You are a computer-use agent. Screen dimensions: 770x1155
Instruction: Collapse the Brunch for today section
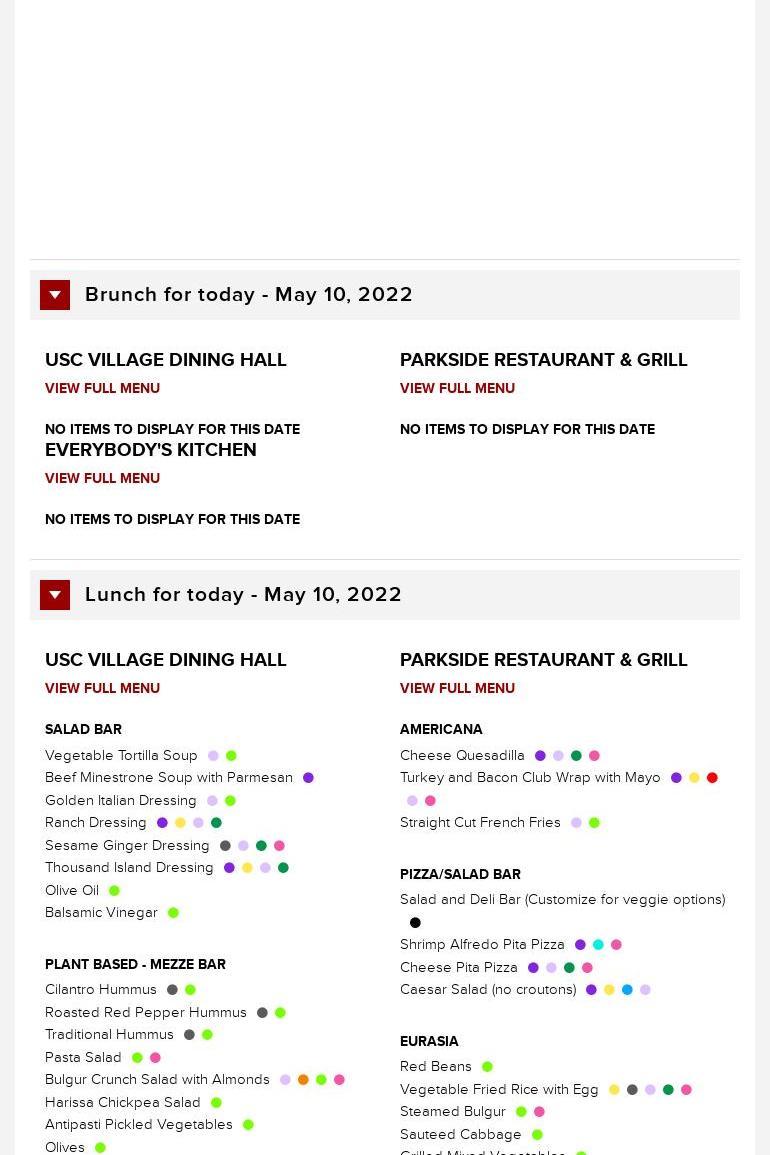[55, 295]
